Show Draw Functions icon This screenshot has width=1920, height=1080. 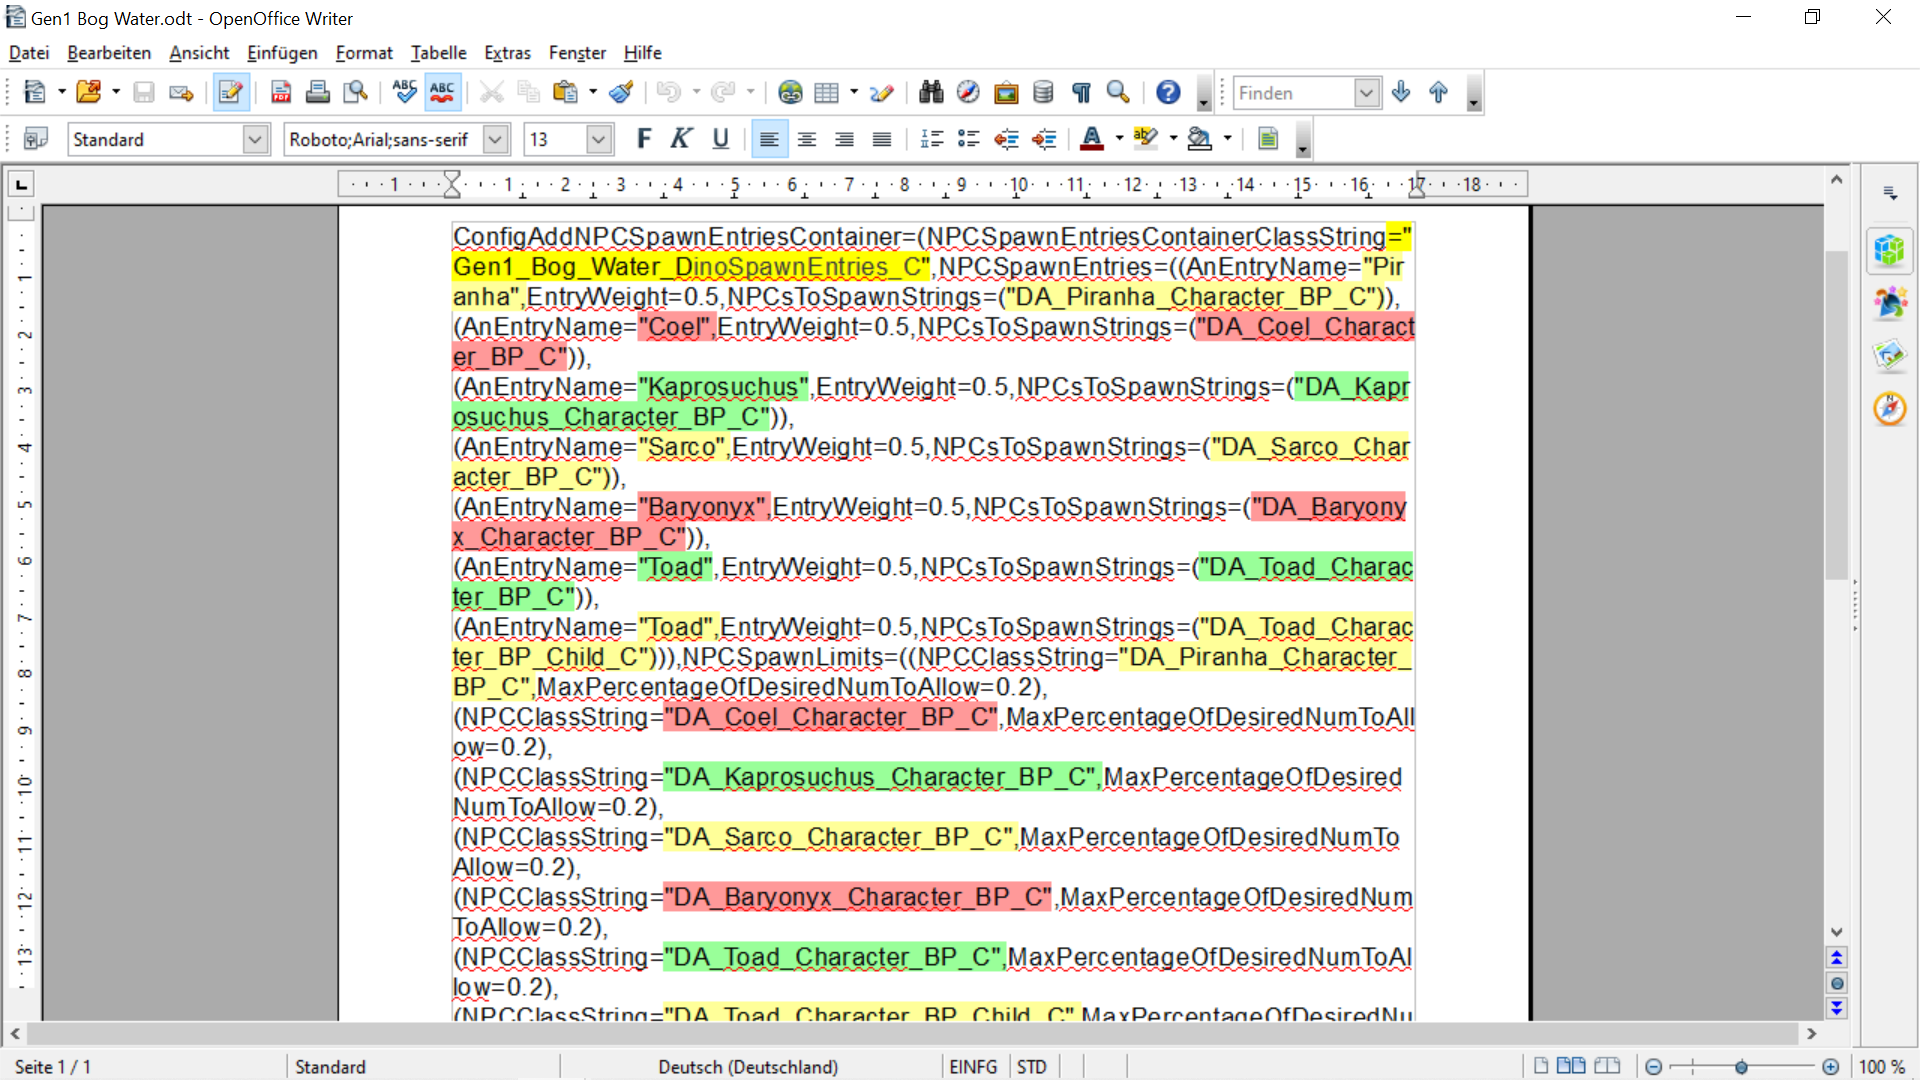(x=881, y=93)
